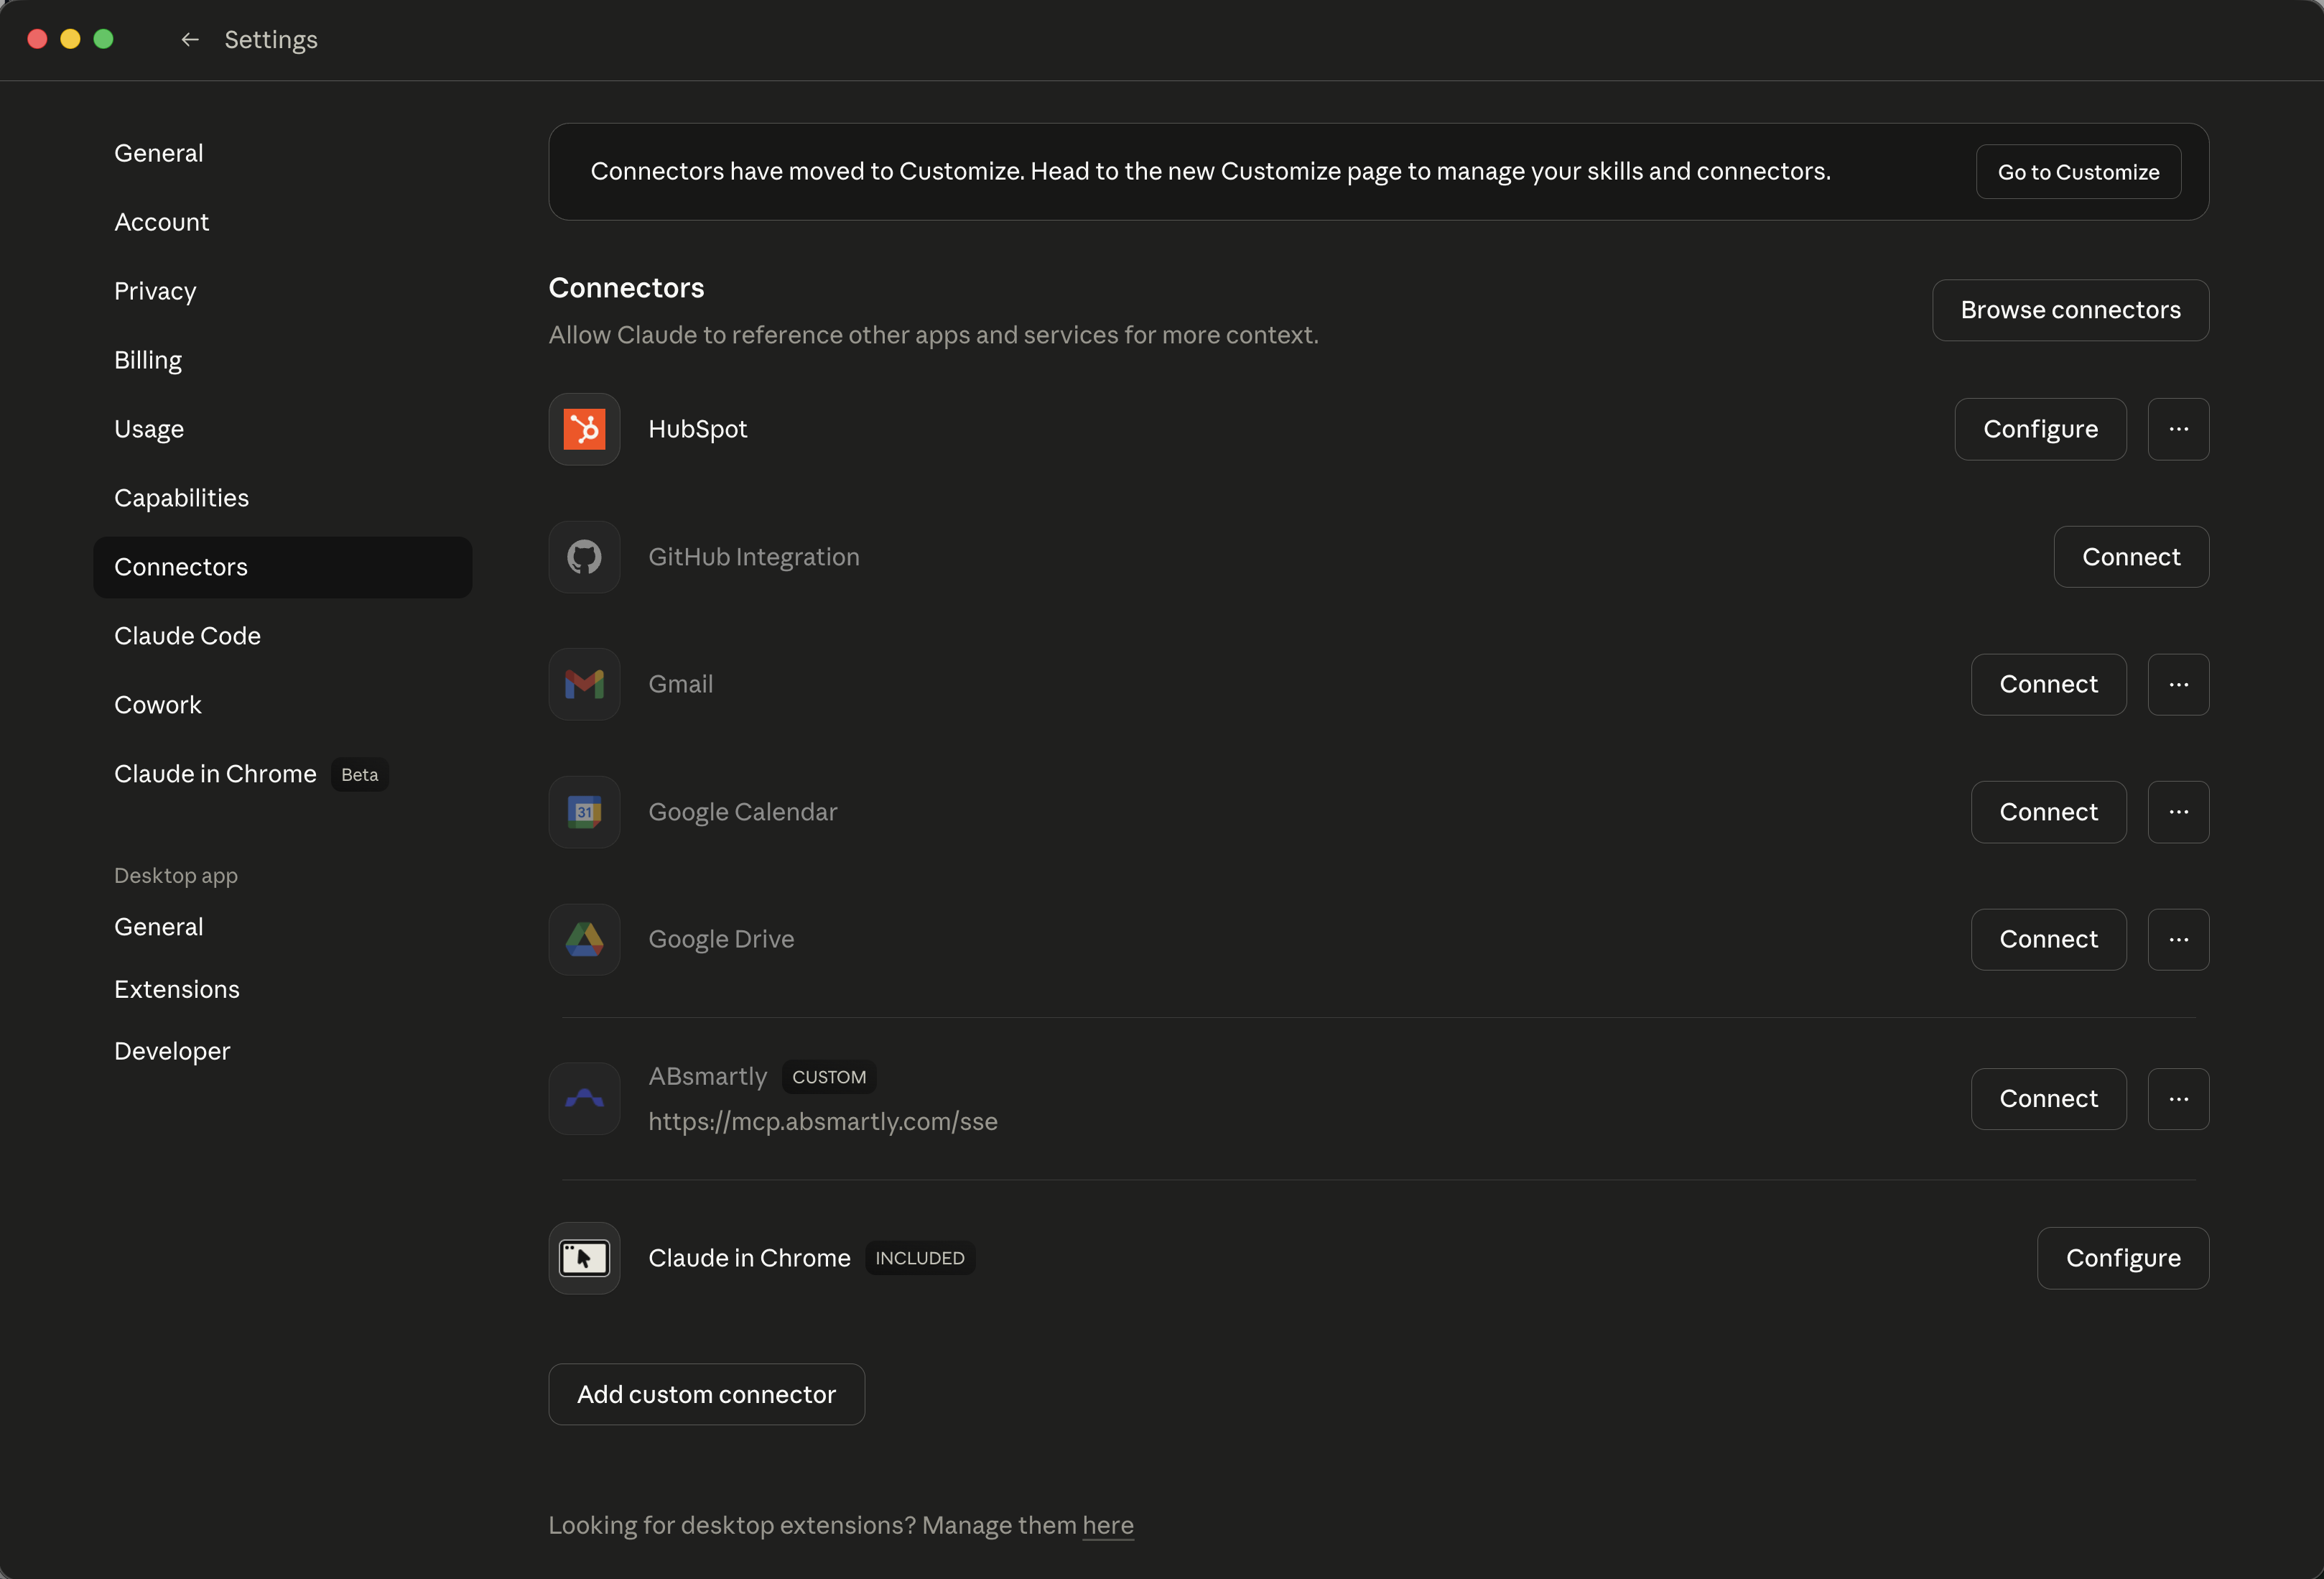This screenshot has height=1579, width=2324.
Task: Click the Connectors heading
Action: click(x=626, y=288)
